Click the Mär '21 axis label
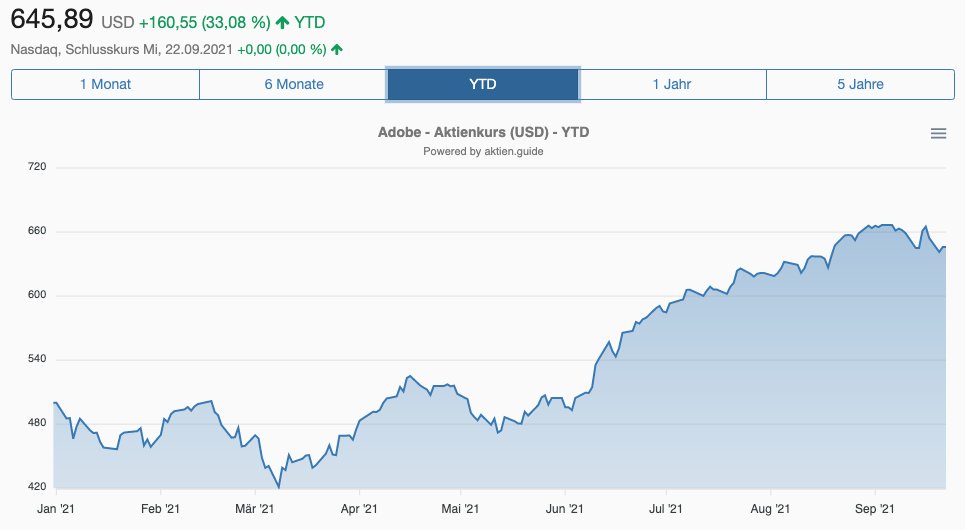The width and height of the screenshot is (965, 530). click(x=254, y=508)
